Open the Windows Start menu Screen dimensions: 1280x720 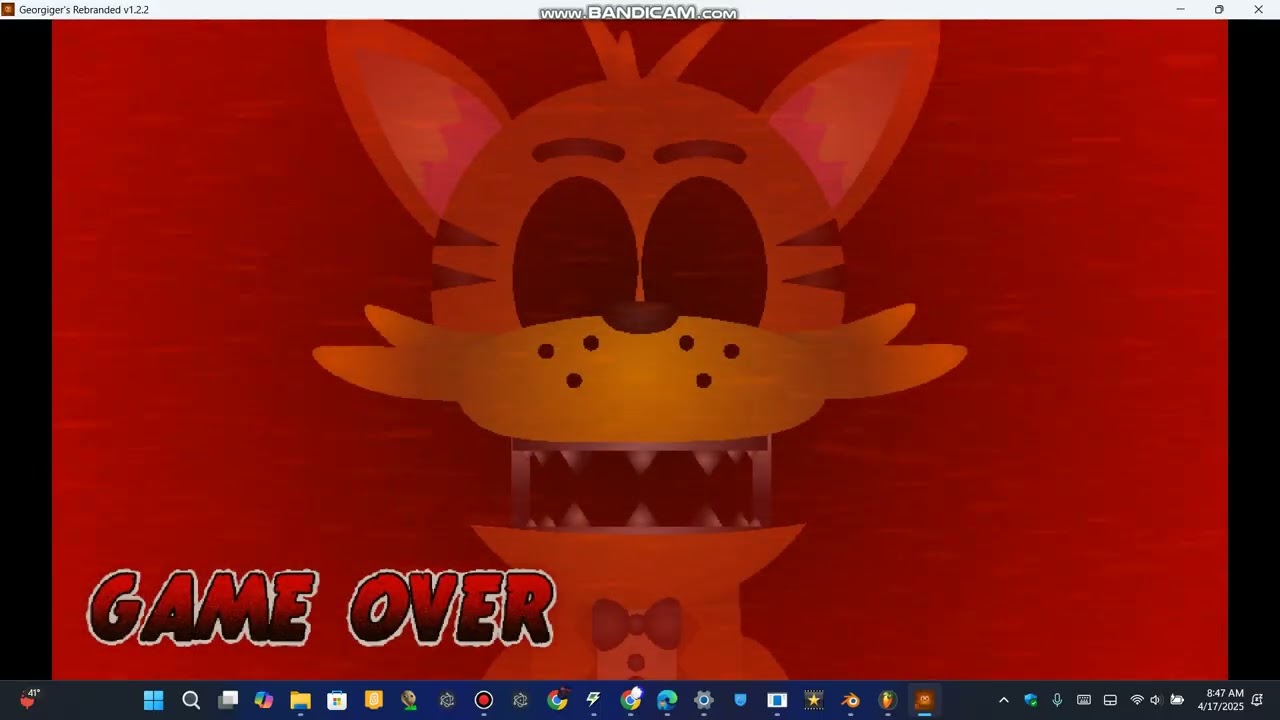click(153, 700)
